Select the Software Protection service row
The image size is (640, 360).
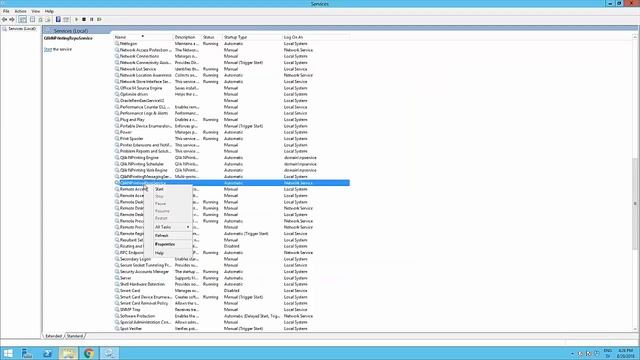tap(232, 316)
